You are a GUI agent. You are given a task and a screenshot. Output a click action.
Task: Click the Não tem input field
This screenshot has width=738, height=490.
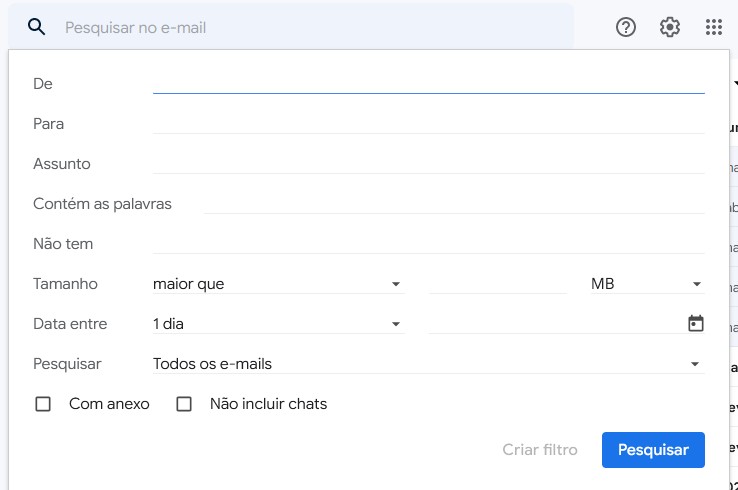(x=428, y=244)
